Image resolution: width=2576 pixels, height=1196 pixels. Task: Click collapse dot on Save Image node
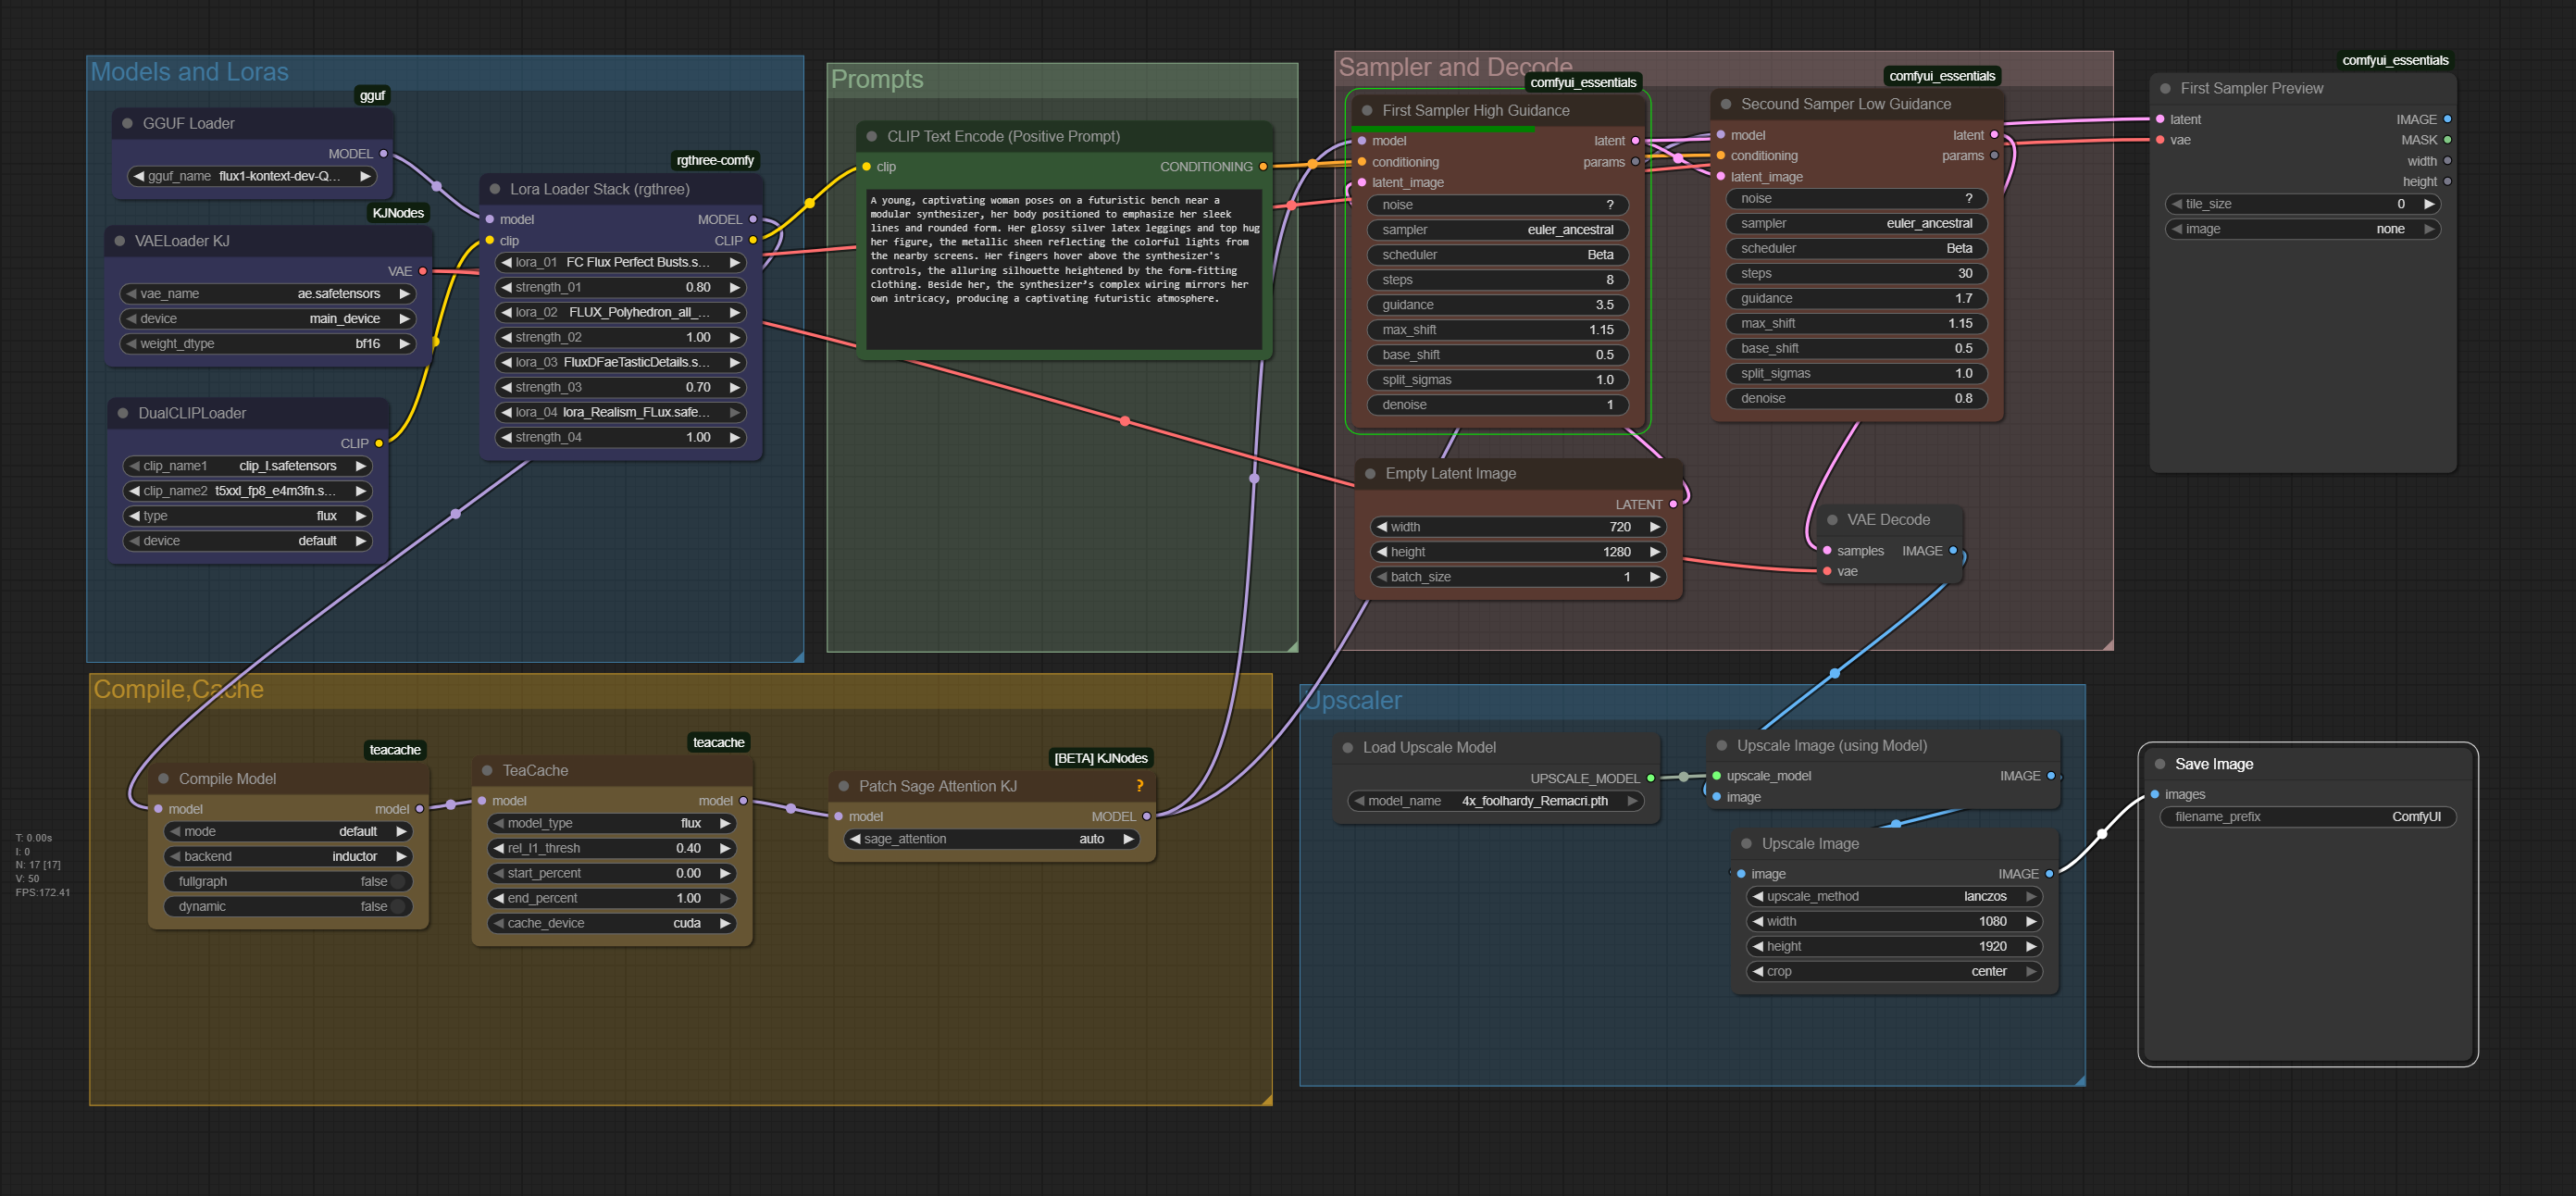click(x=2159, y=764)
